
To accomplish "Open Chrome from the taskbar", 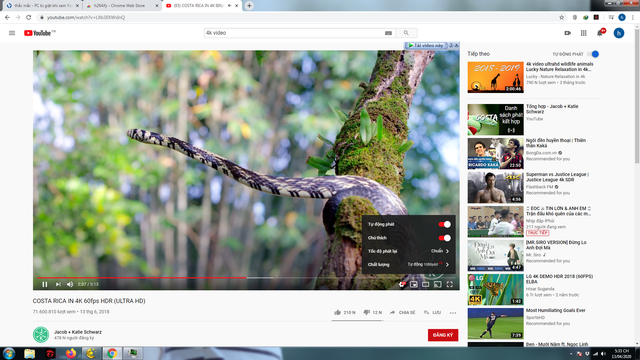I will 112,353.
